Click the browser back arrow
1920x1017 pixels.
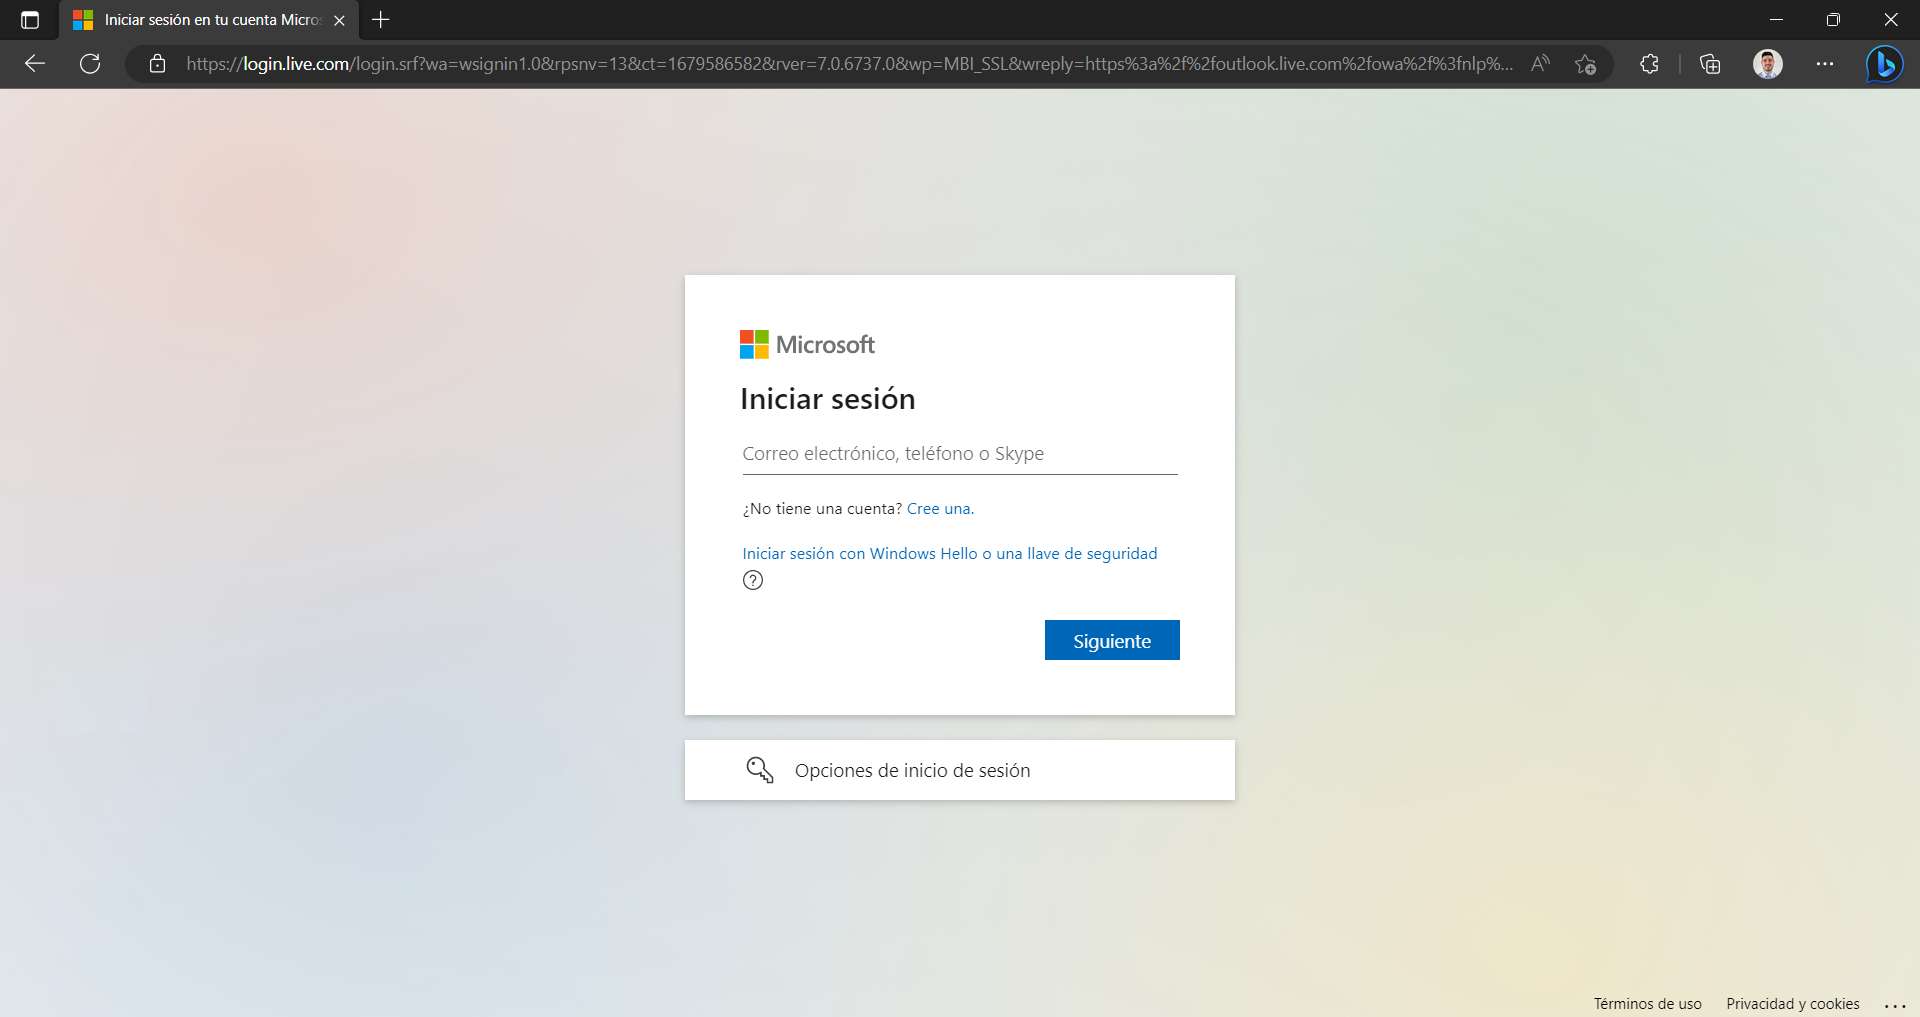point(35,64)
